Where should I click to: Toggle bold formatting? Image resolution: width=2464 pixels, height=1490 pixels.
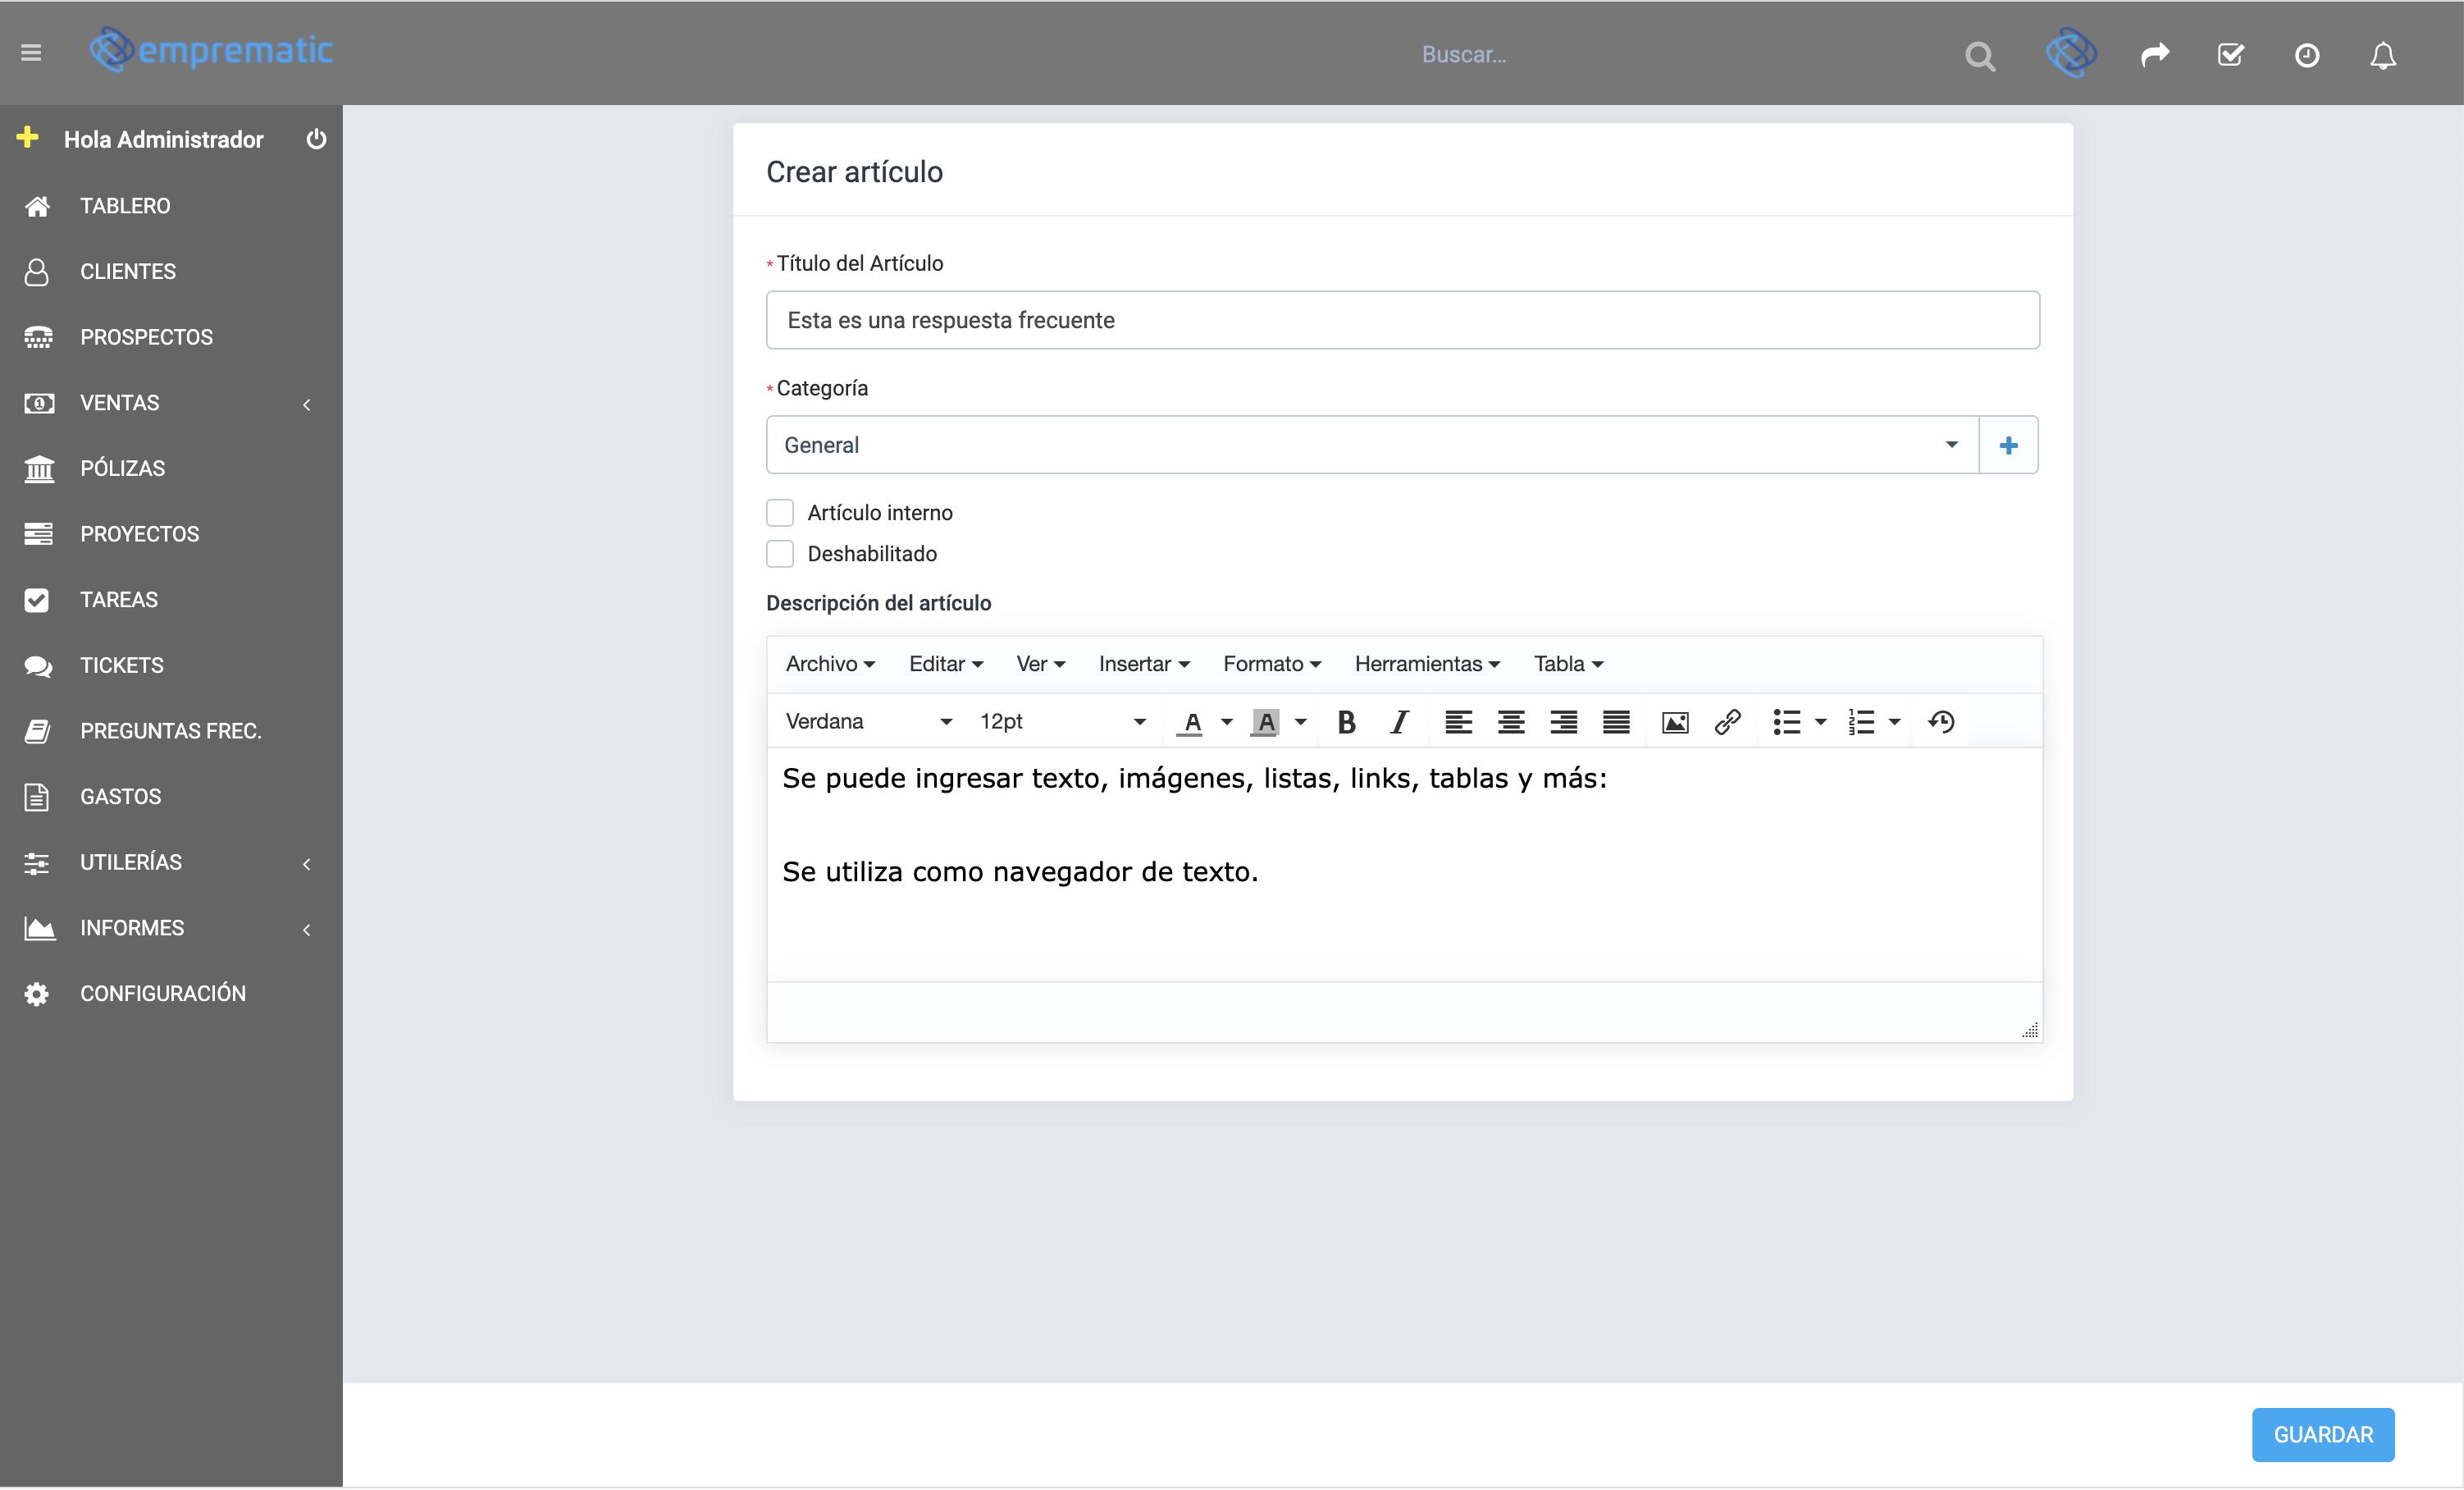1347,722
